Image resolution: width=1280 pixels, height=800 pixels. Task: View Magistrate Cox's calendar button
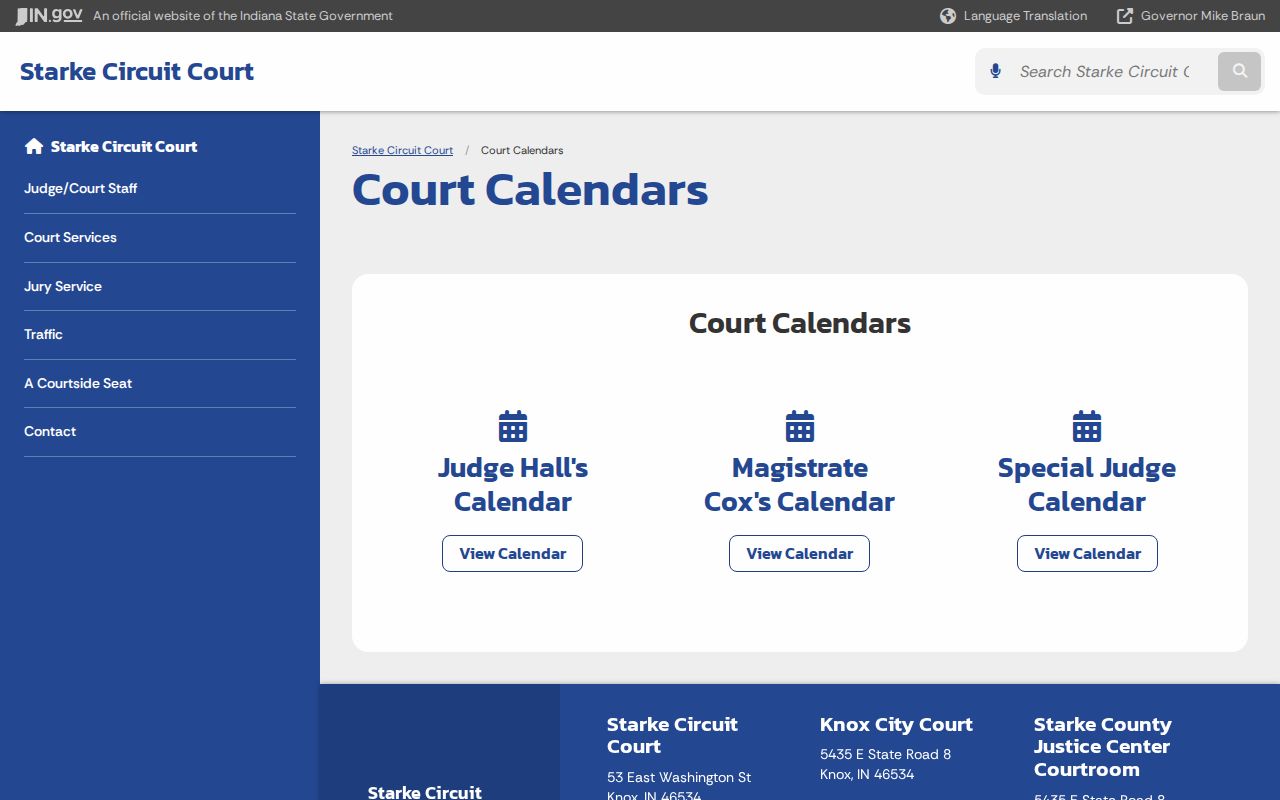click(x=799, y=554)
